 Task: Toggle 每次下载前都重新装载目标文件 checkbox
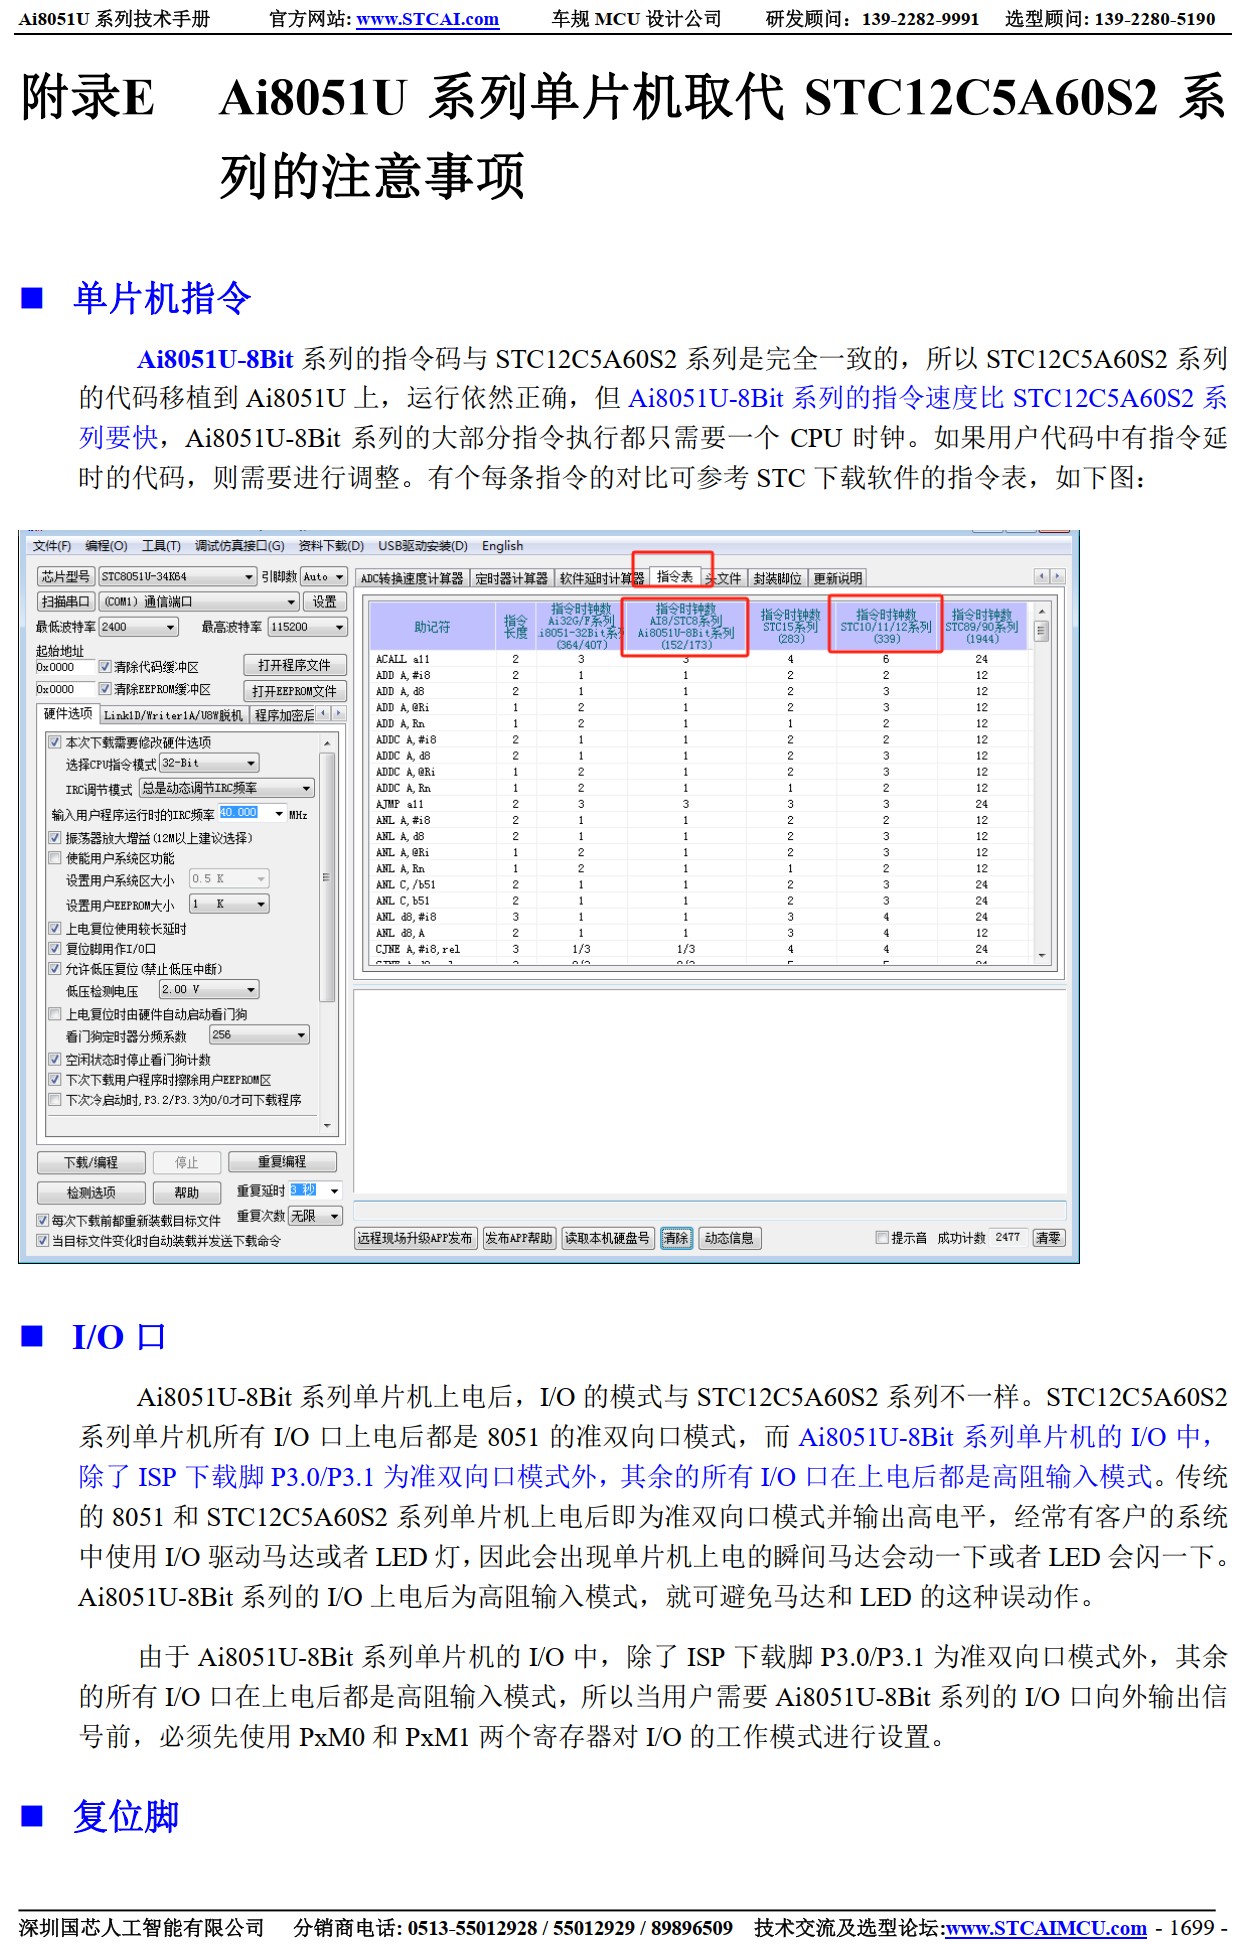coord(43,1221)
